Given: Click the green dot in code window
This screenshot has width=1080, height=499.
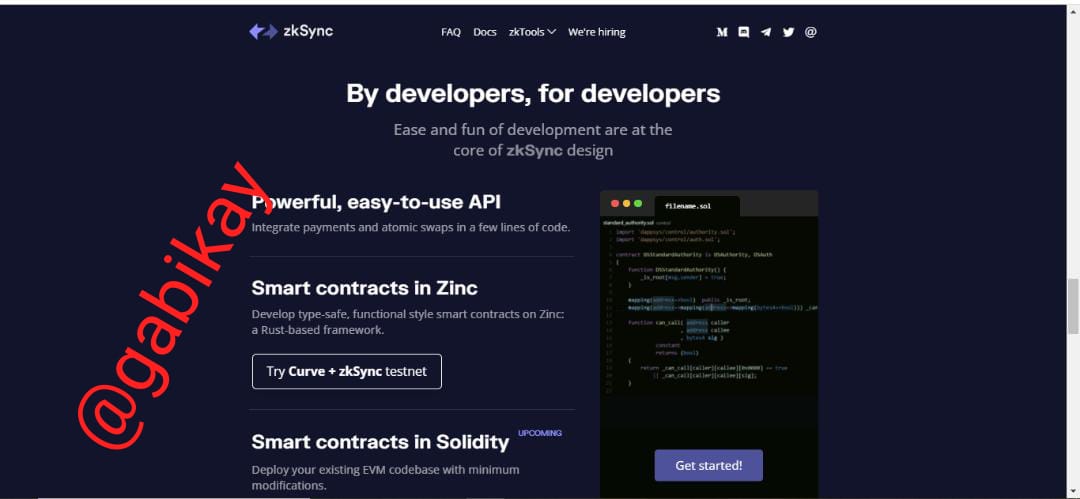Looking at the screenshot, I should click(x=638, y=203).
